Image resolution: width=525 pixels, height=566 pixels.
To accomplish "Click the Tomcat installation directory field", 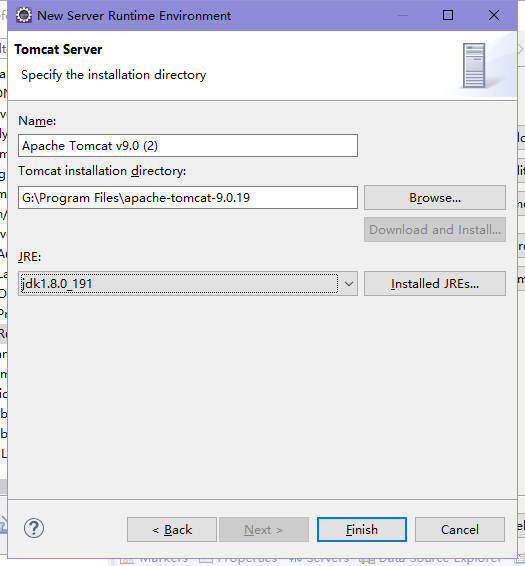I will coord(188,198).
